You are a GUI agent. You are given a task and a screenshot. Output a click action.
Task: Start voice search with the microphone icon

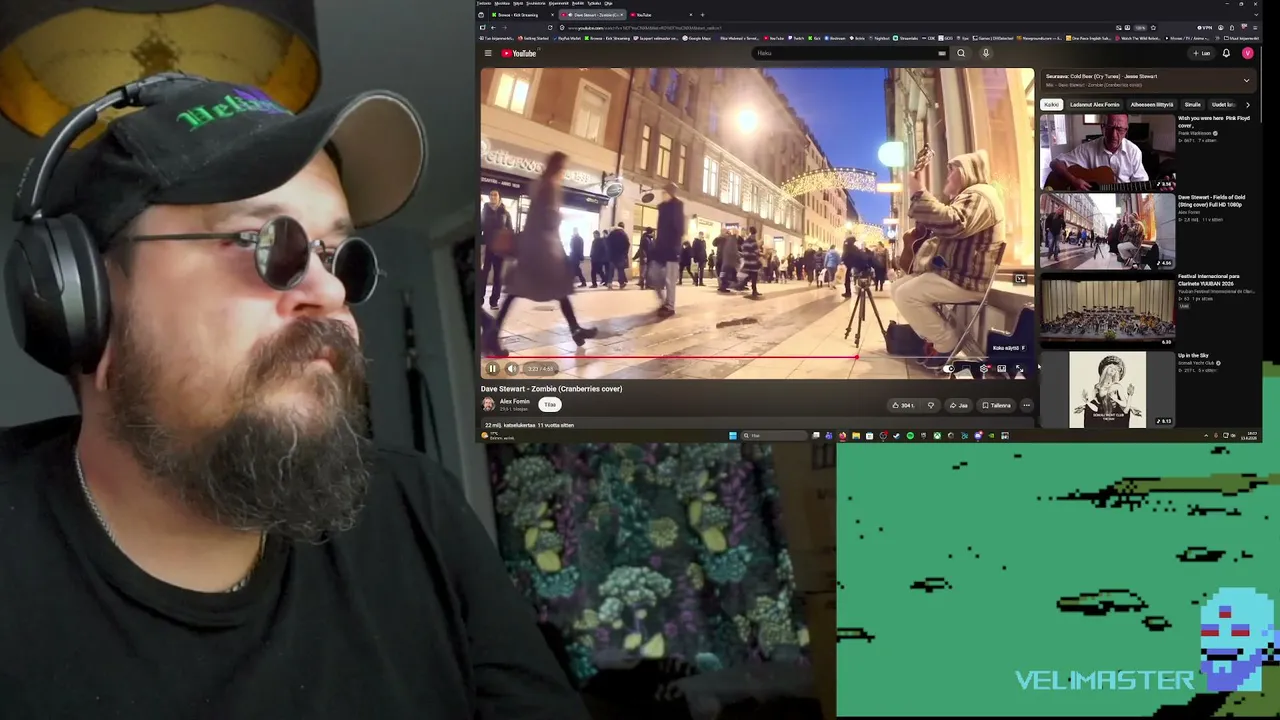(985, 53)
